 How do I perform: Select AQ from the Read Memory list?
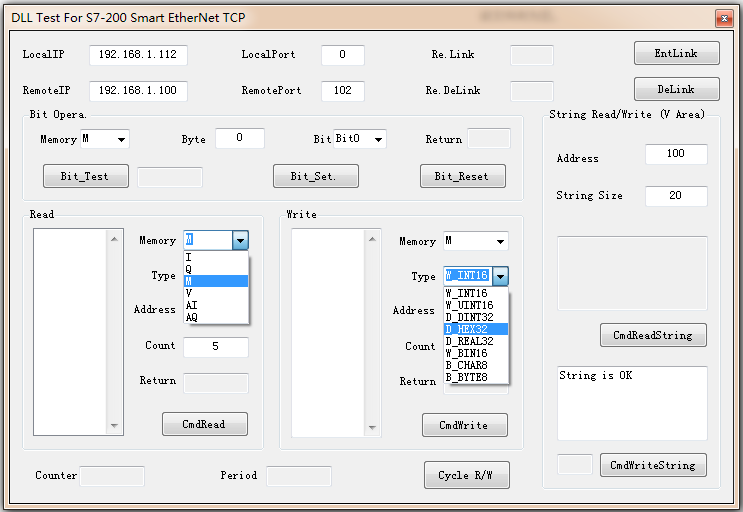point(192,317)
